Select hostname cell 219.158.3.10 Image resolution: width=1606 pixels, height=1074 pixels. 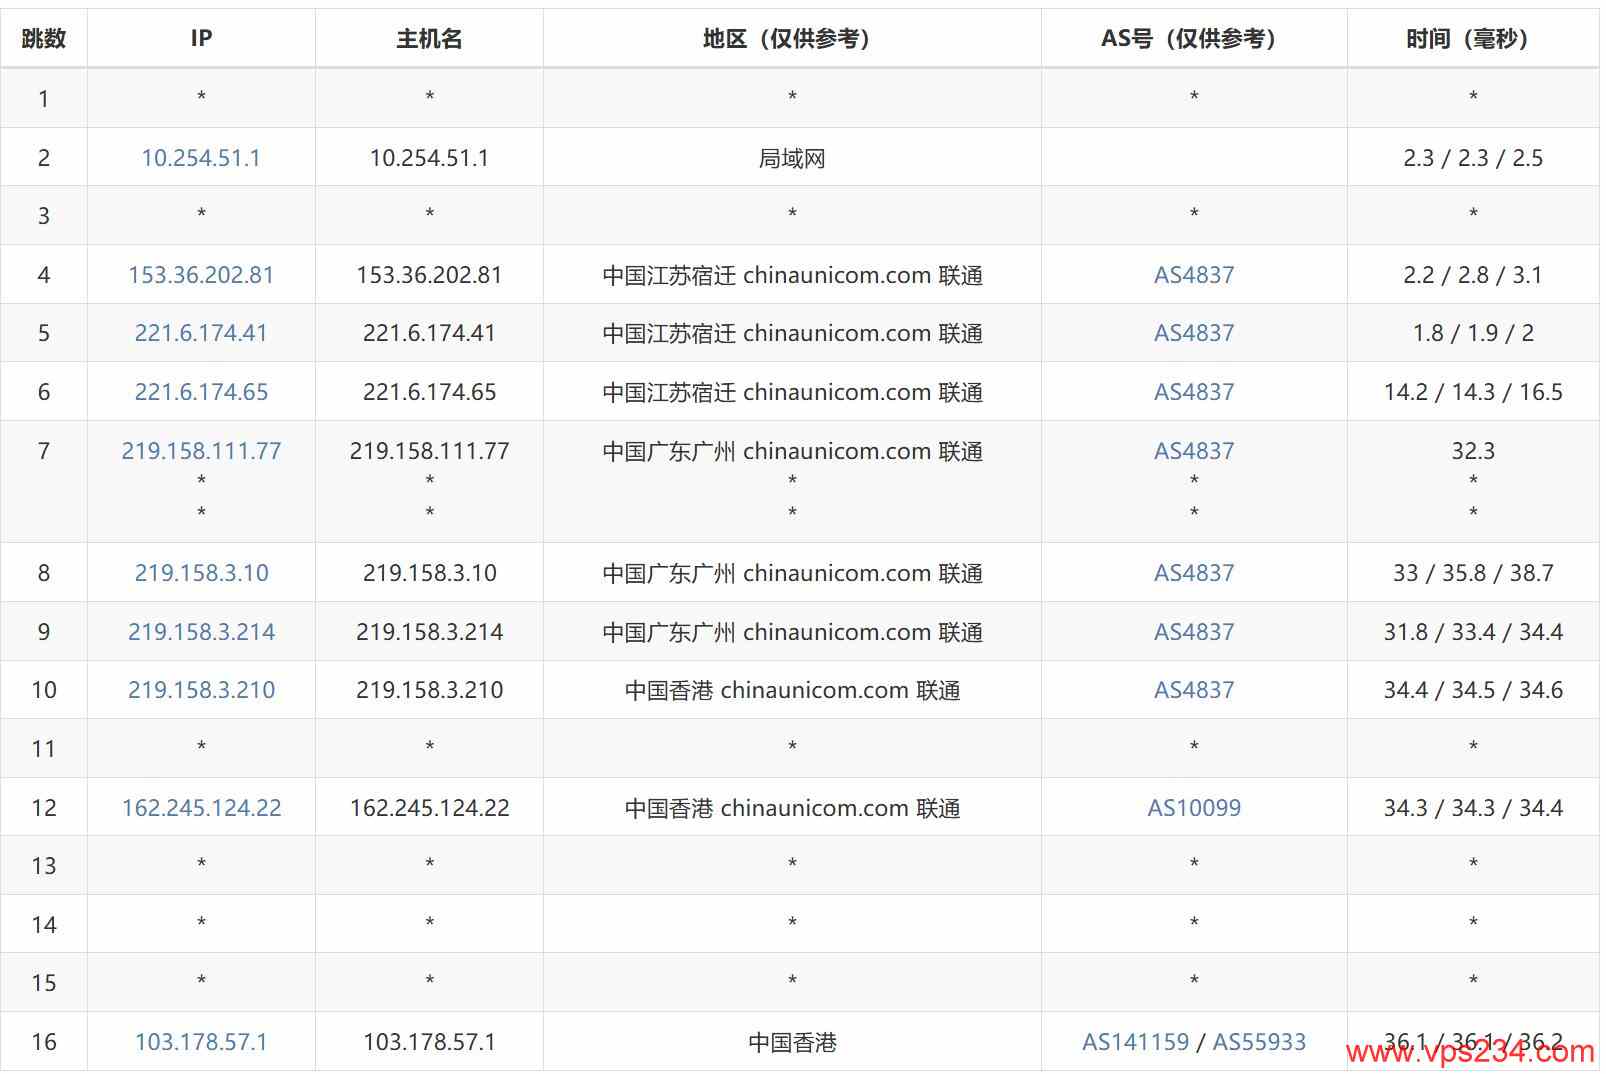[x=429, y=573]
